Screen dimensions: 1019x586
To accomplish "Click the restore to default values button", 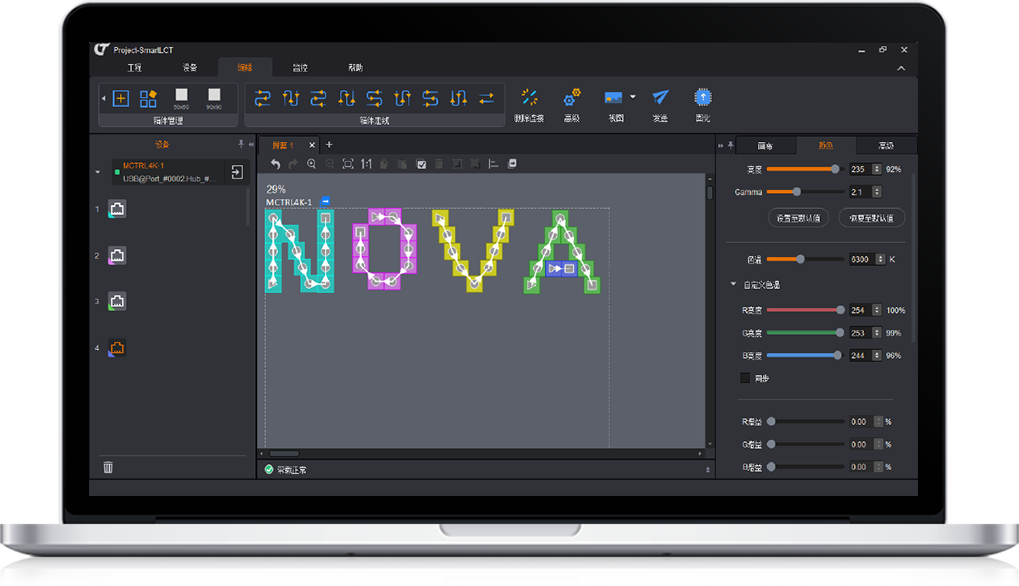I will [871, 217].
